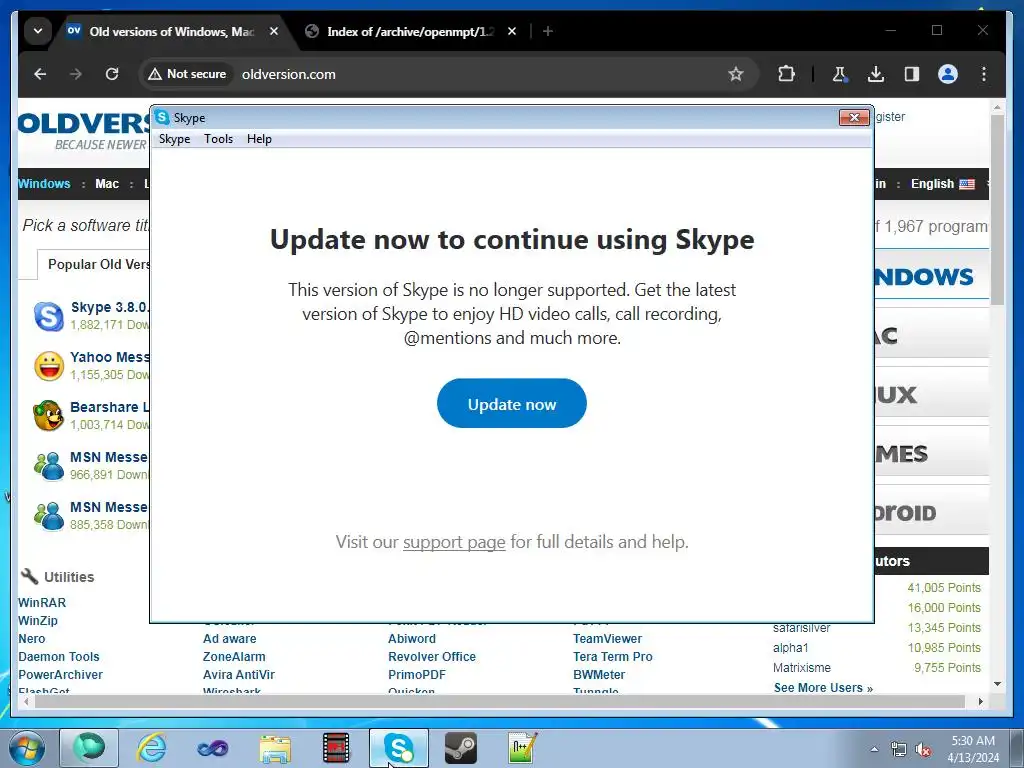Open the Tera Term Pro link
This screenshot has width=1024, height=768.
[613, 656]
